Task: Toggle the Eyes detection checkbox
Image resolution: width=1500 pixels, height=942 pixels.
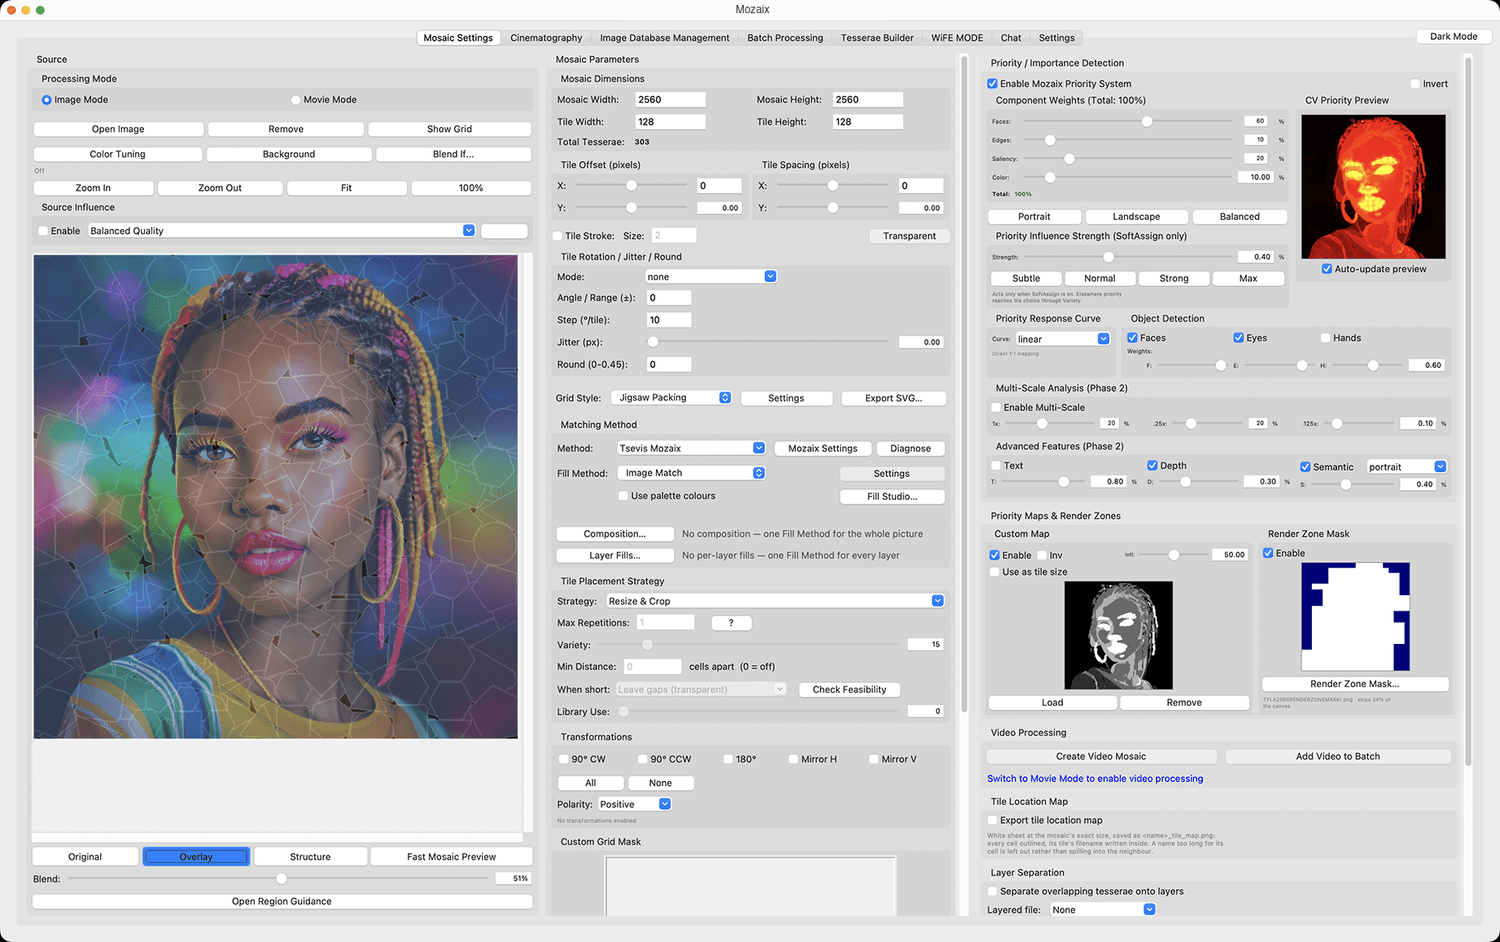Action: click(1239, 338)
